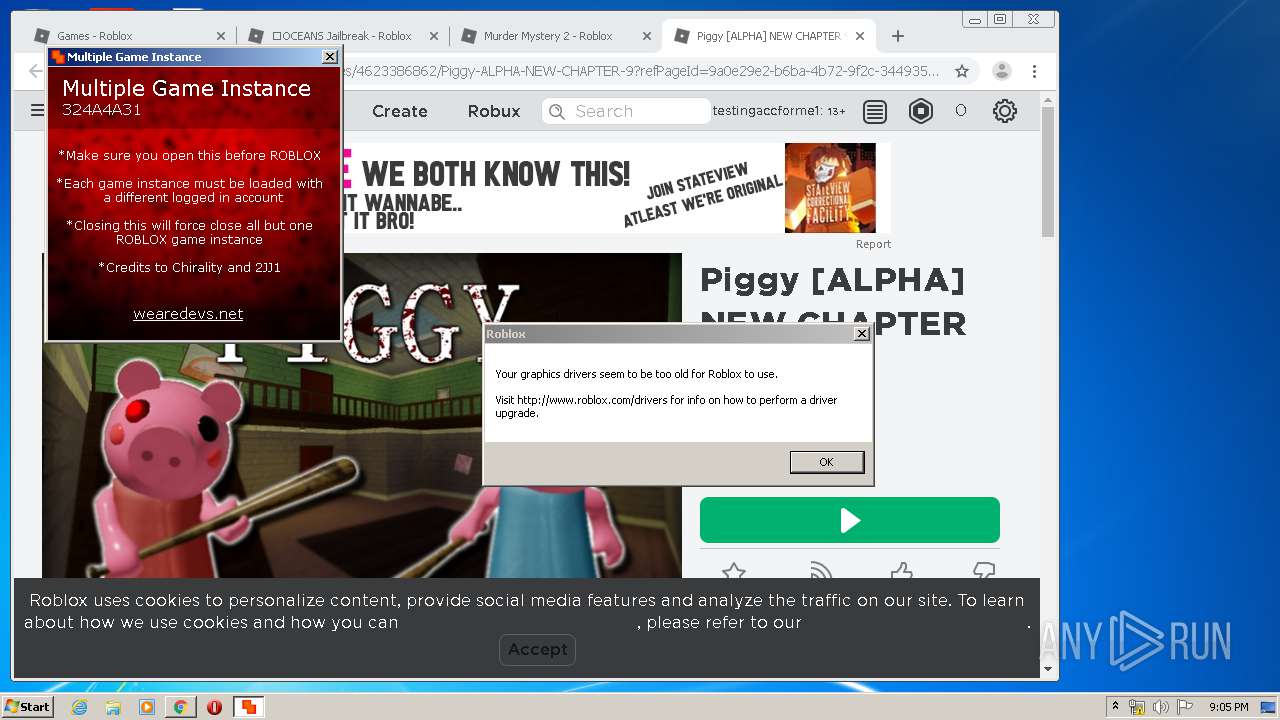
Task: Report the advertisement banner
Action: [873, 244]
